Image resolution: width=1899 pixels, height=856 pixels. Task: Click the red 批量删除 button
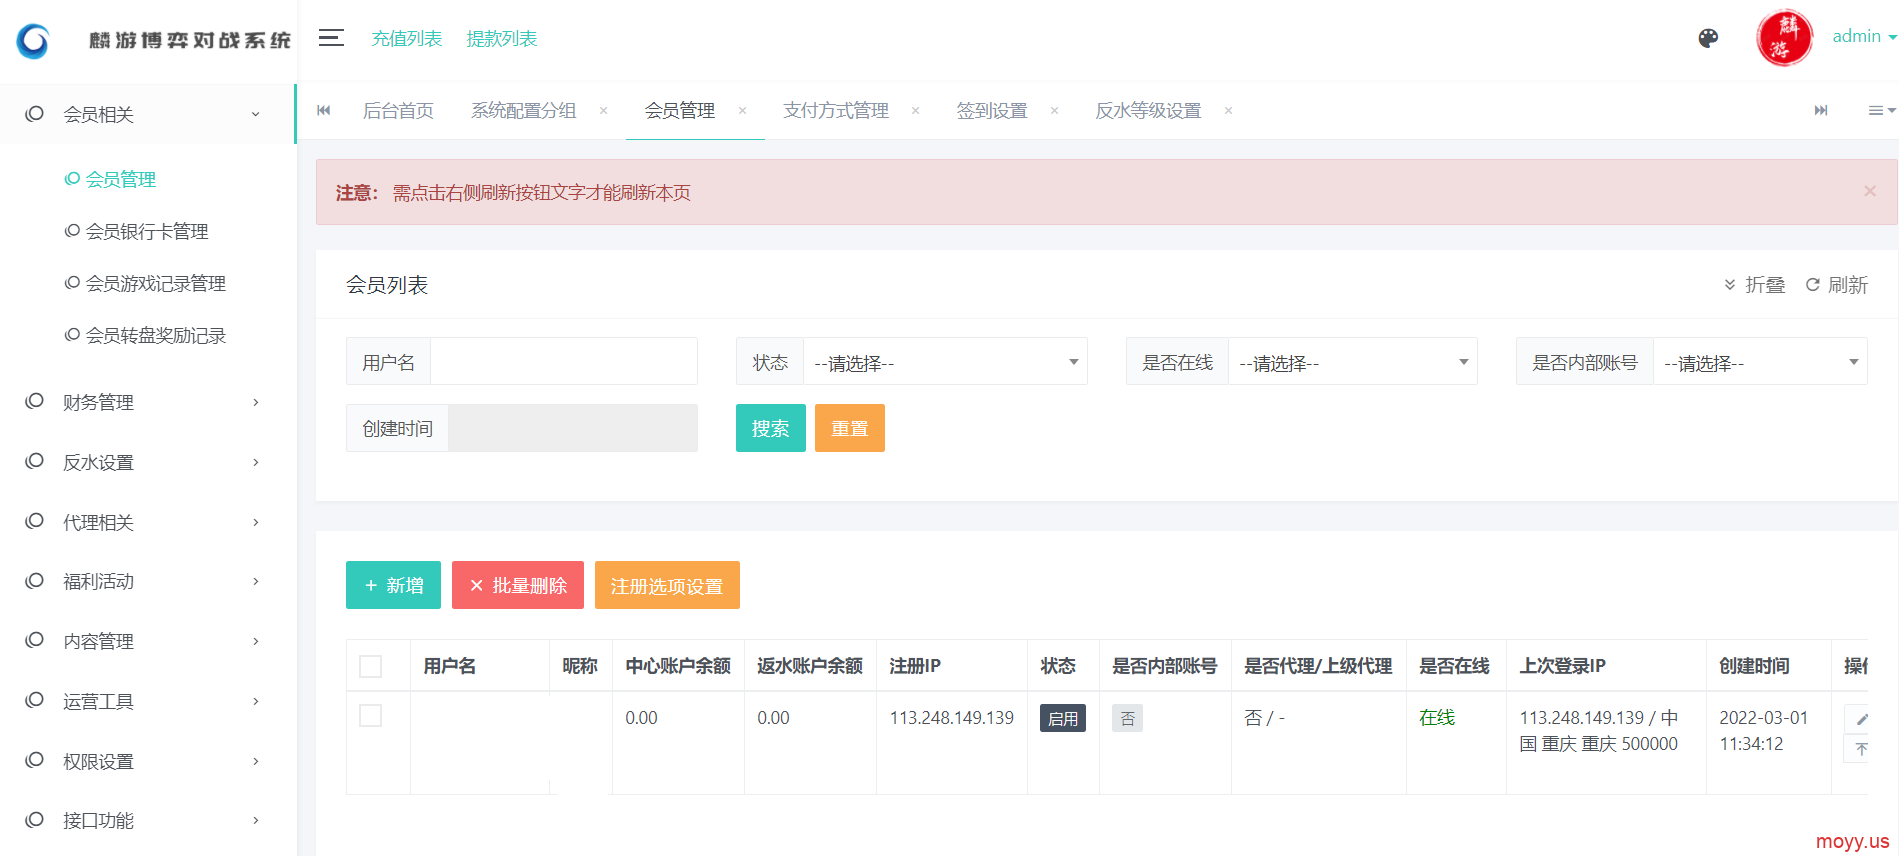(x=518, y=585)
